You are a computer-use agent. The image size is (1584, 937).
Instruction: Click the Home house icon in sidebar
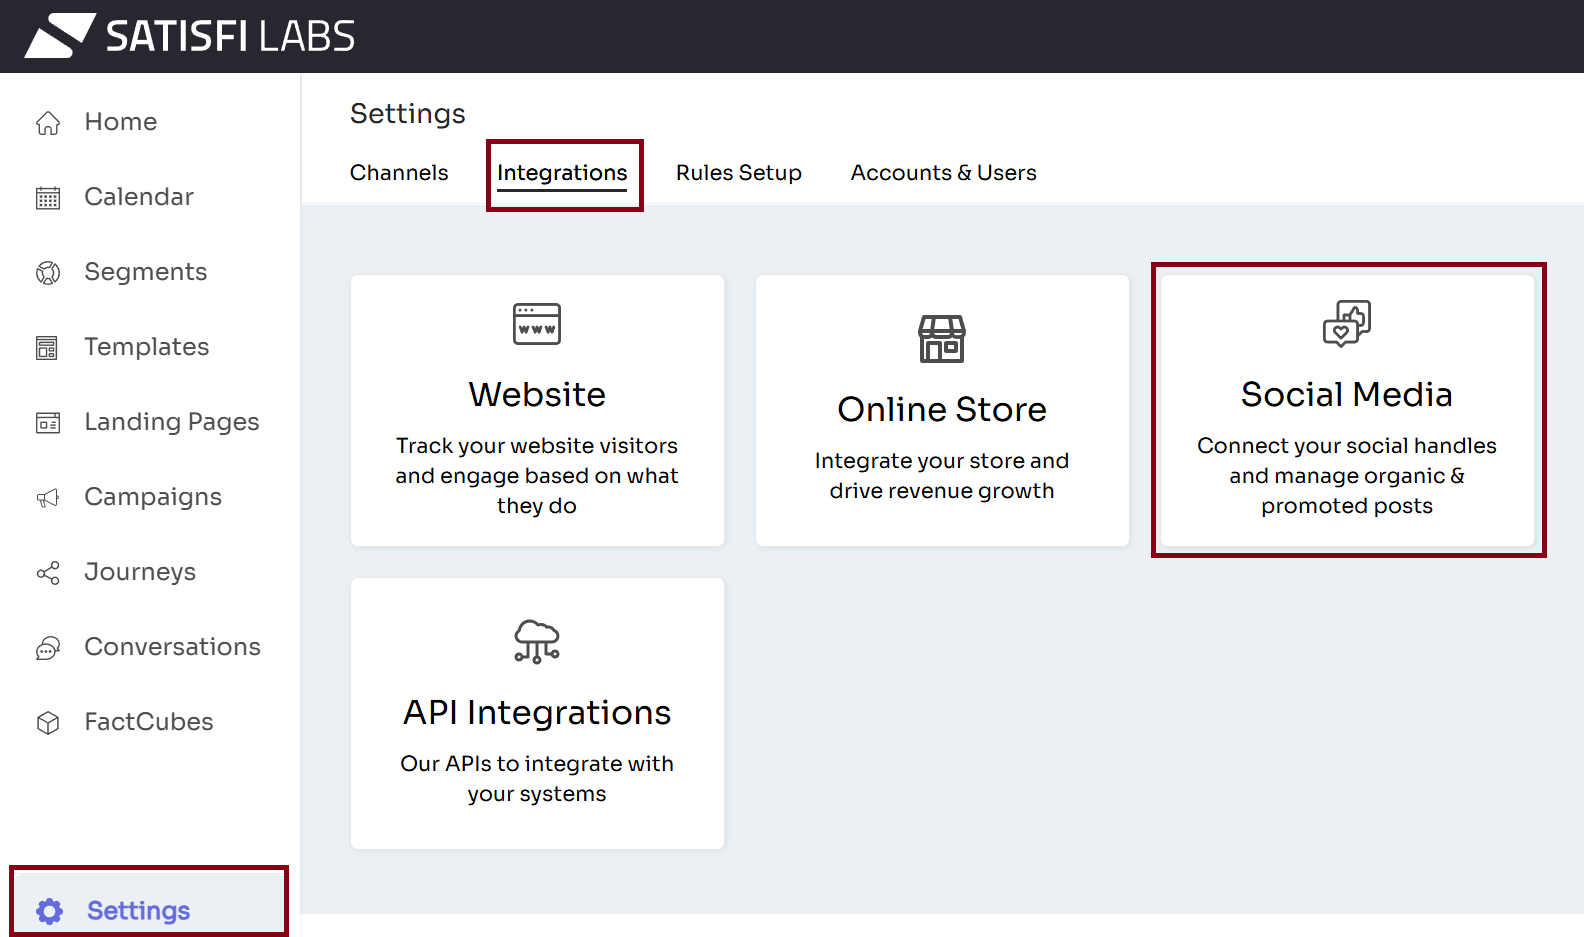click(x=48, y=123)
